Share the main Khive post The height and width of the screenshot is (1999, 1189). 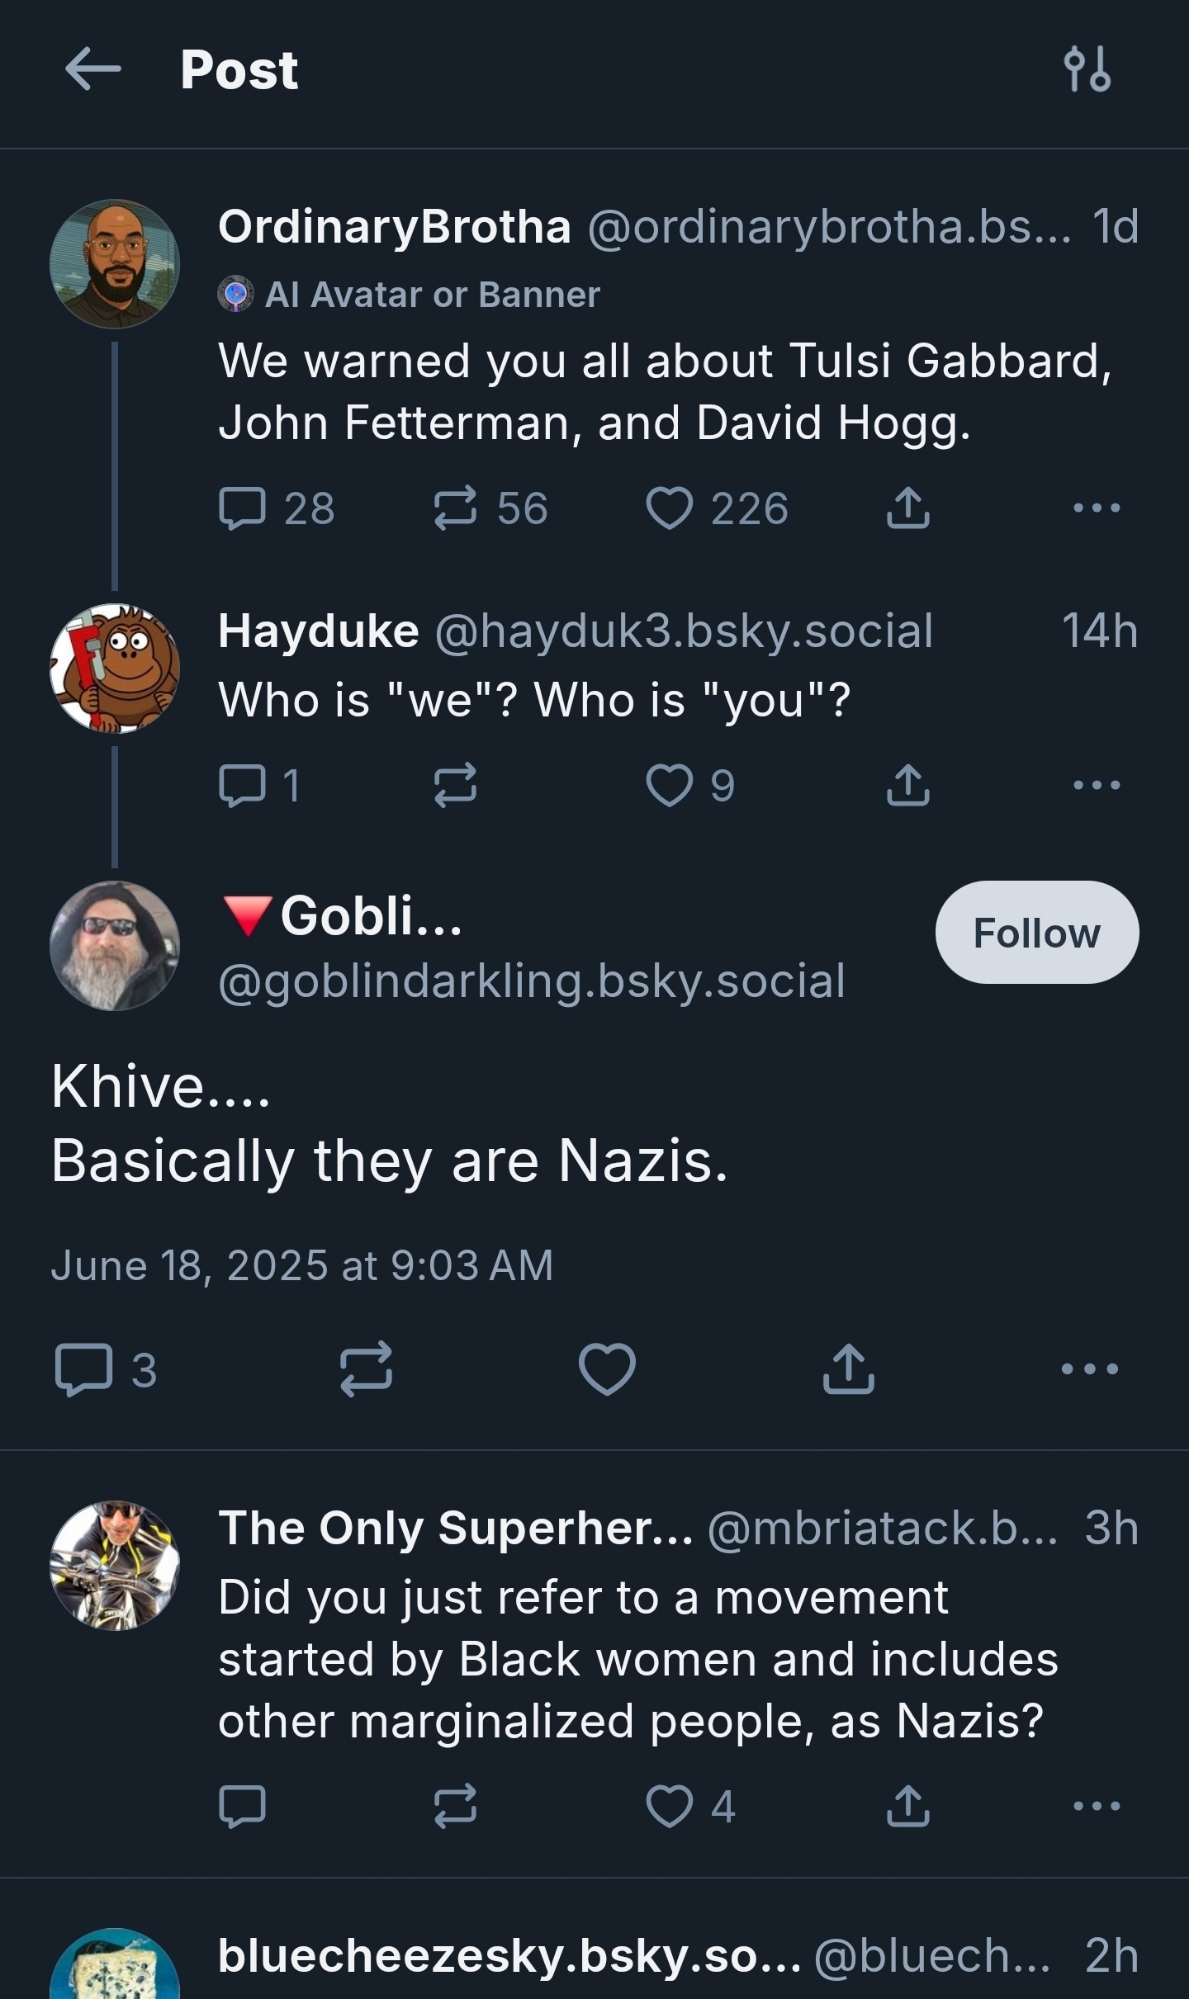pos(848,1369)
